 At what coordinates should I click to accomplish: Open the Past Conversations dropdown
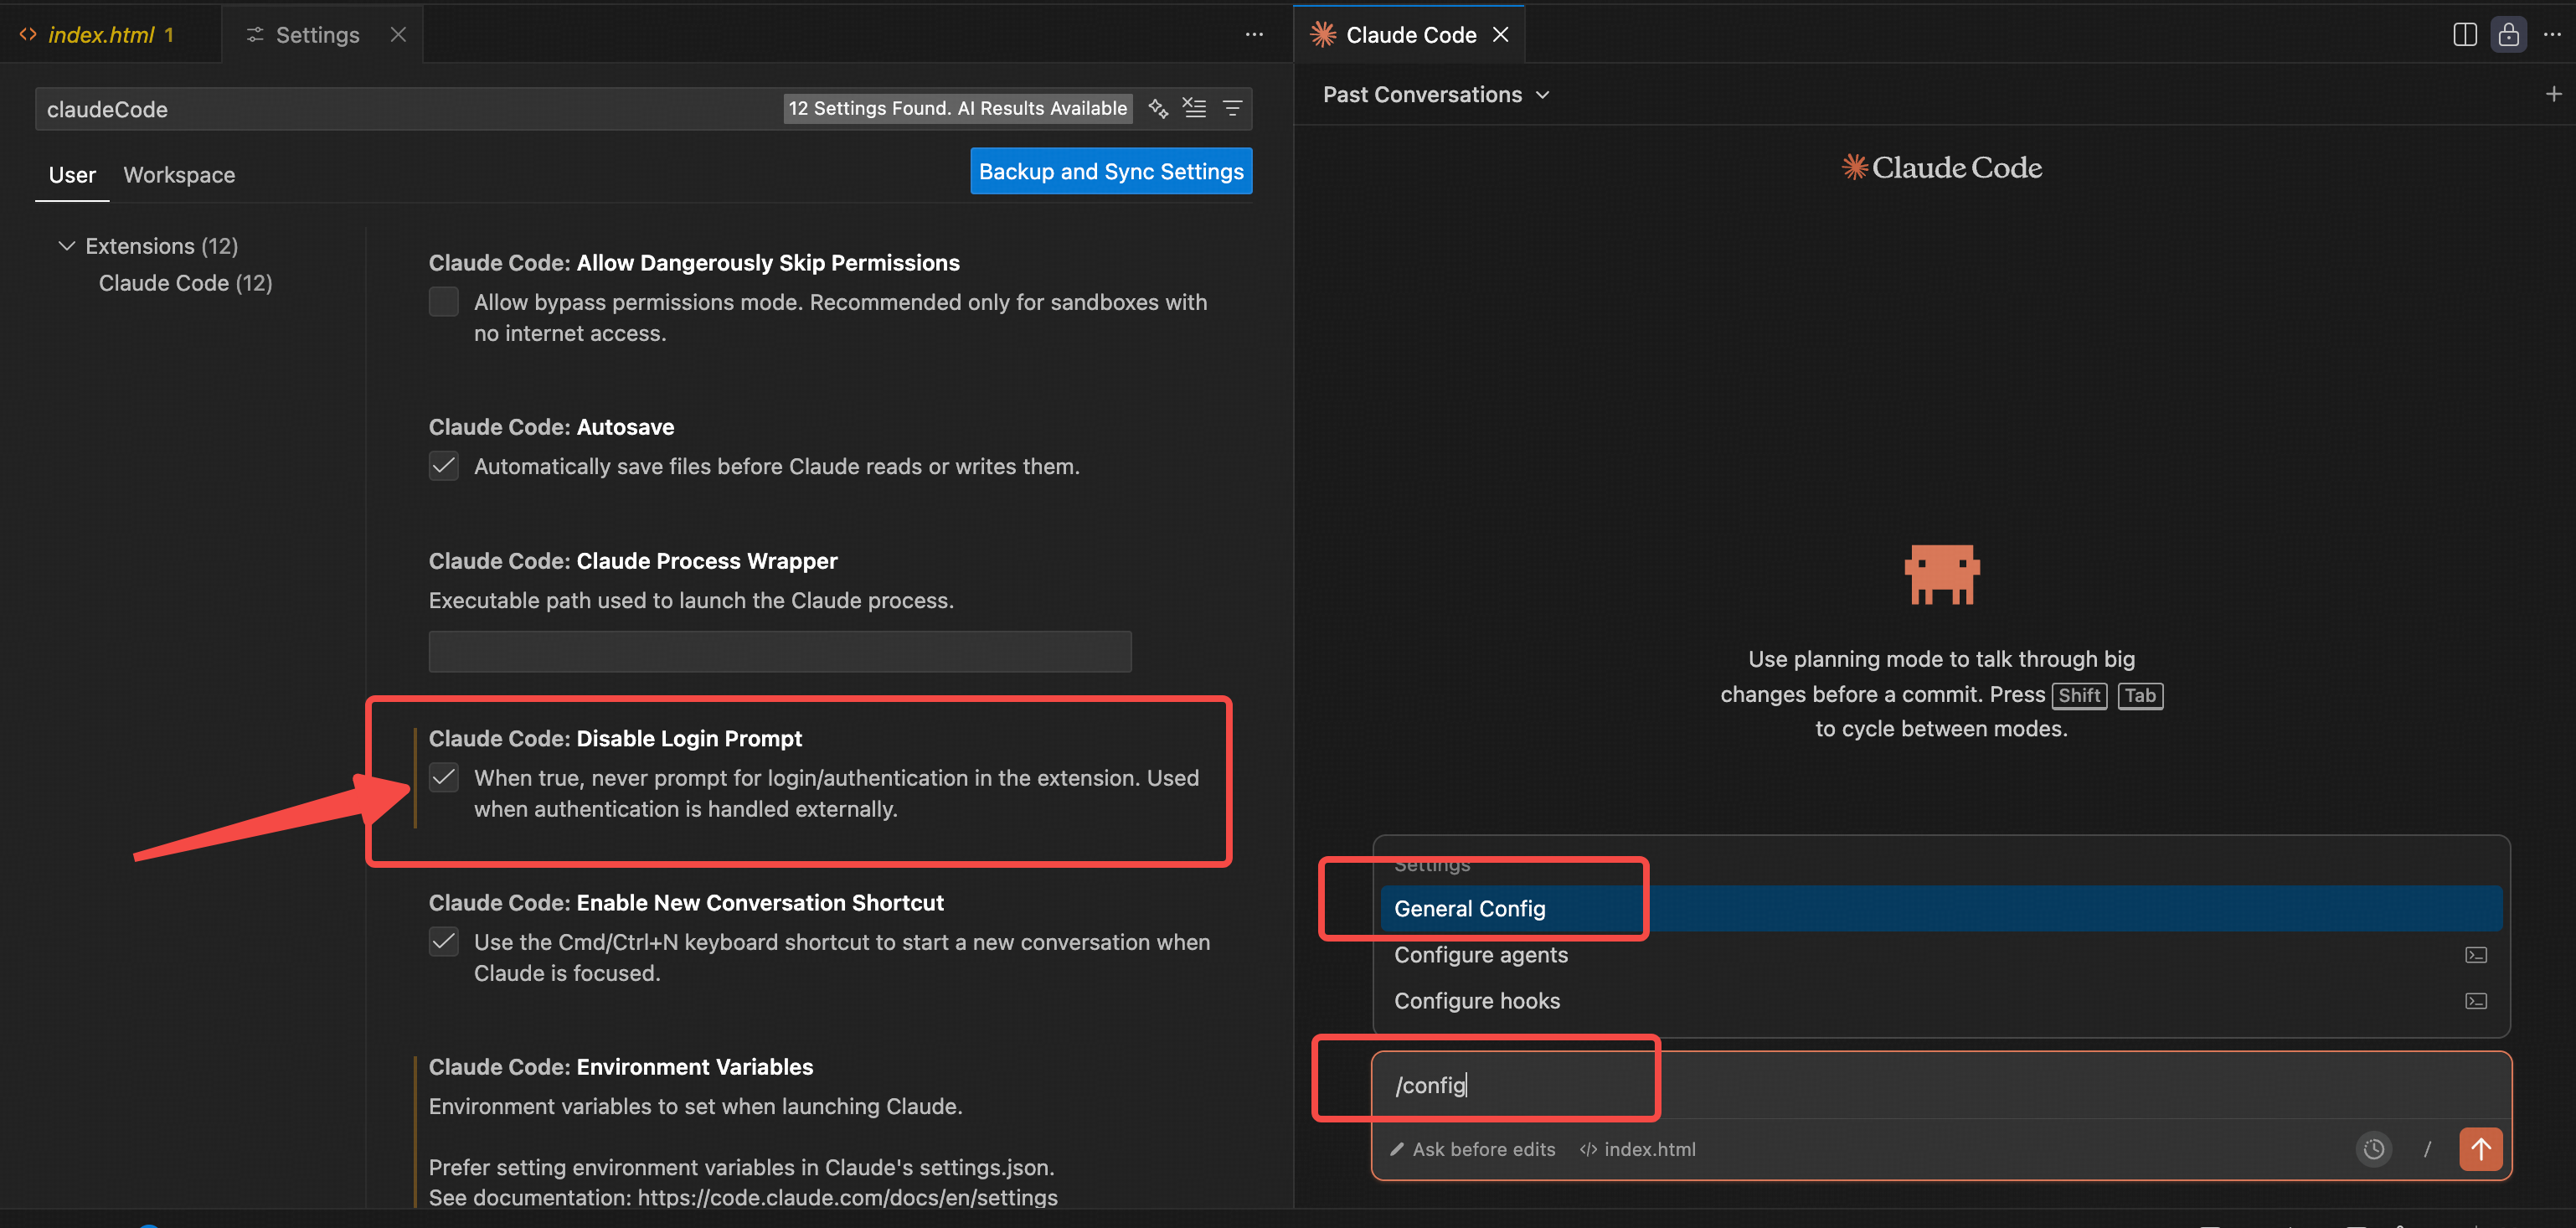(1435, 94)
